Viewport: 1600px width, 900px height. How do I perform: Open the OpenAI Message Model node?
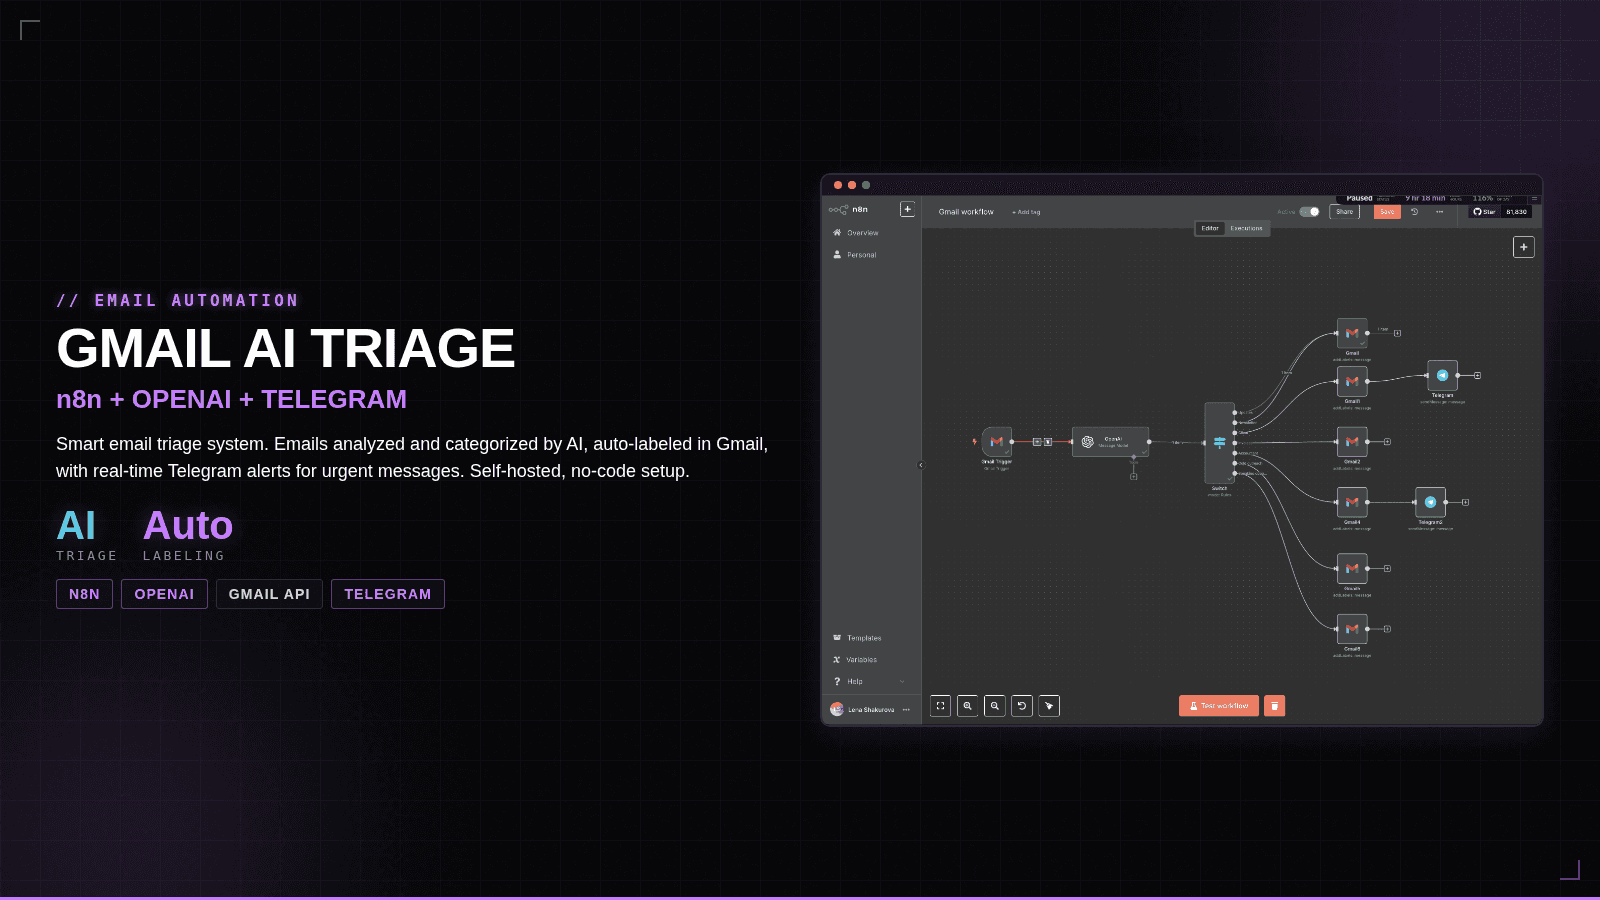(1110, 441)
